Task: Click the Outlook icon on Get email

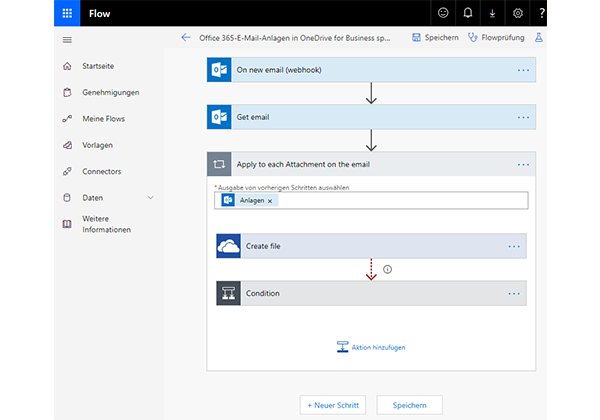Action: click(x=219, y=117)
